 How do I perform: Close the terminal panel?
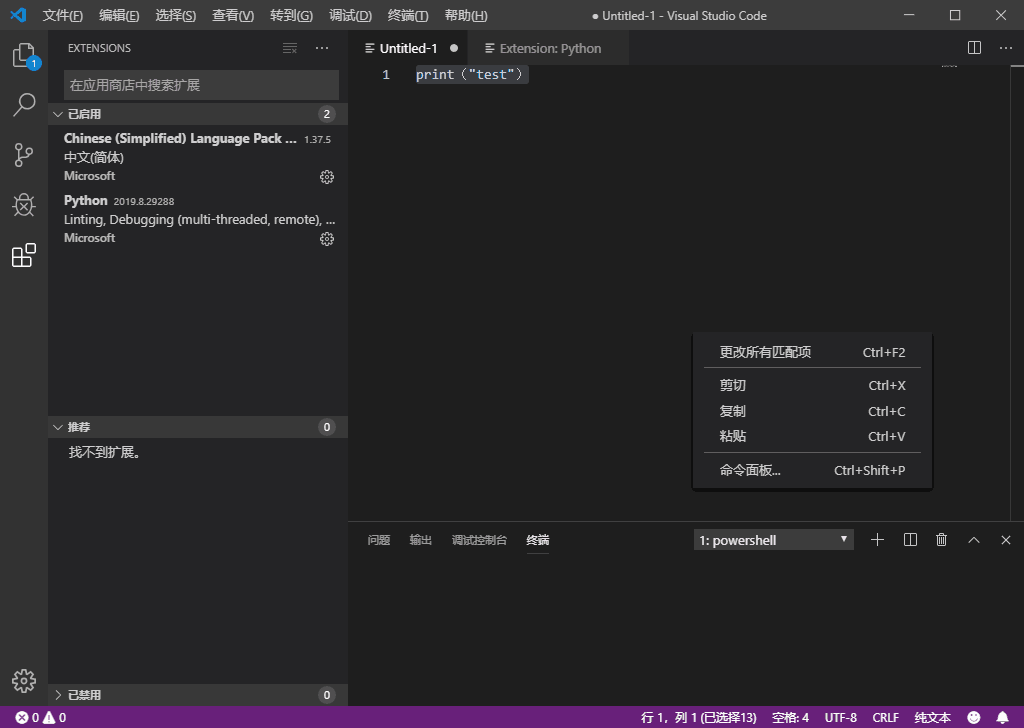pos(1006,540)
